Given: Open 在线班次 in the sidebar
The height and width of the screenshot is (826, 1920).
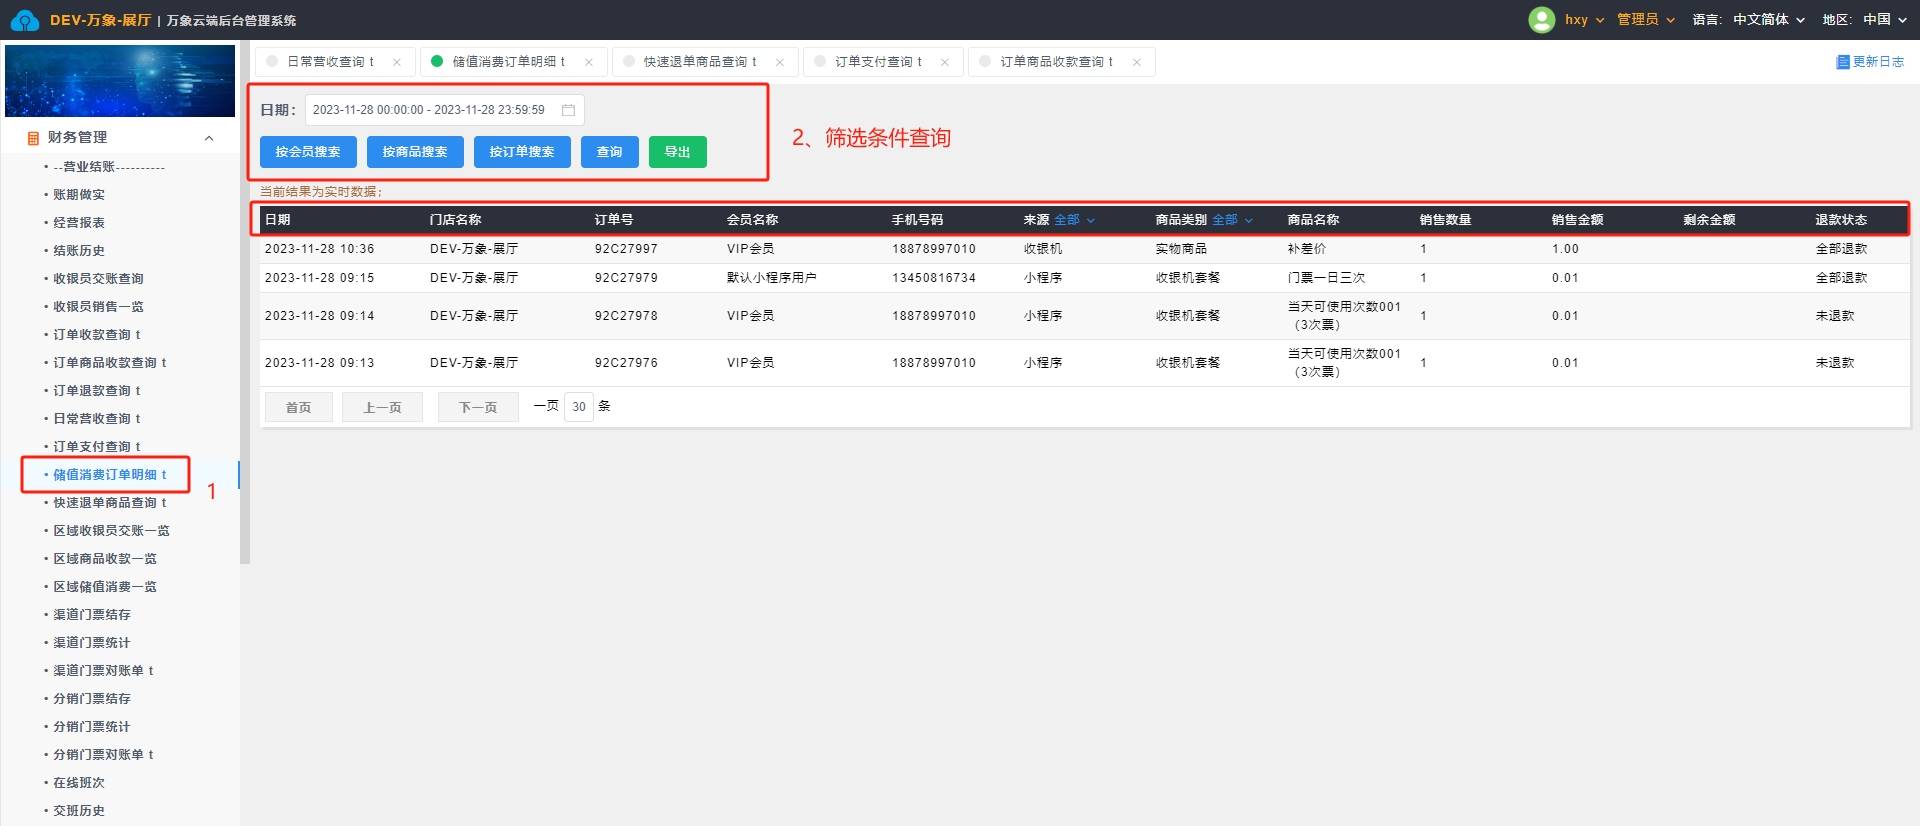Looking at the screenshot, I should tap(79, 783).
